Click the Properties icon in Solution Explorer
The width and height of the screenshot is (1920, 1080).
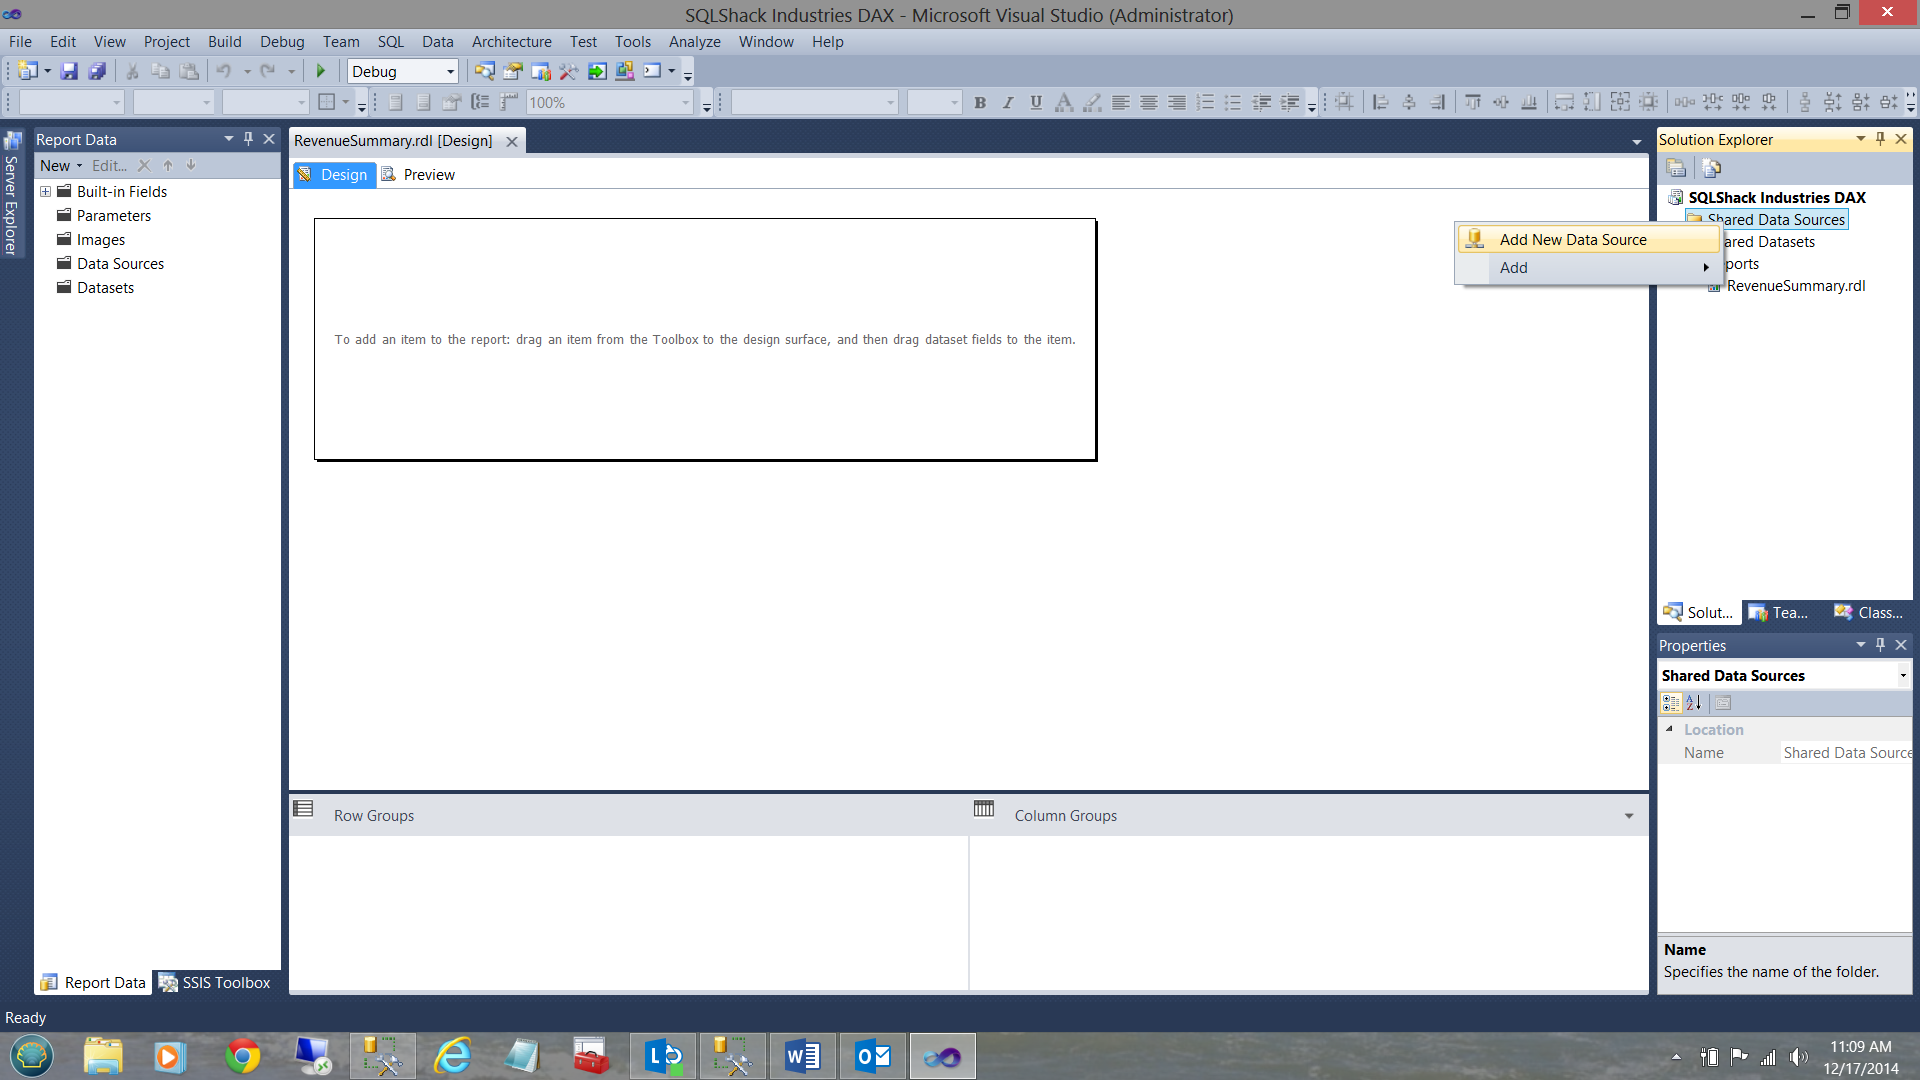coord(1676,168)
